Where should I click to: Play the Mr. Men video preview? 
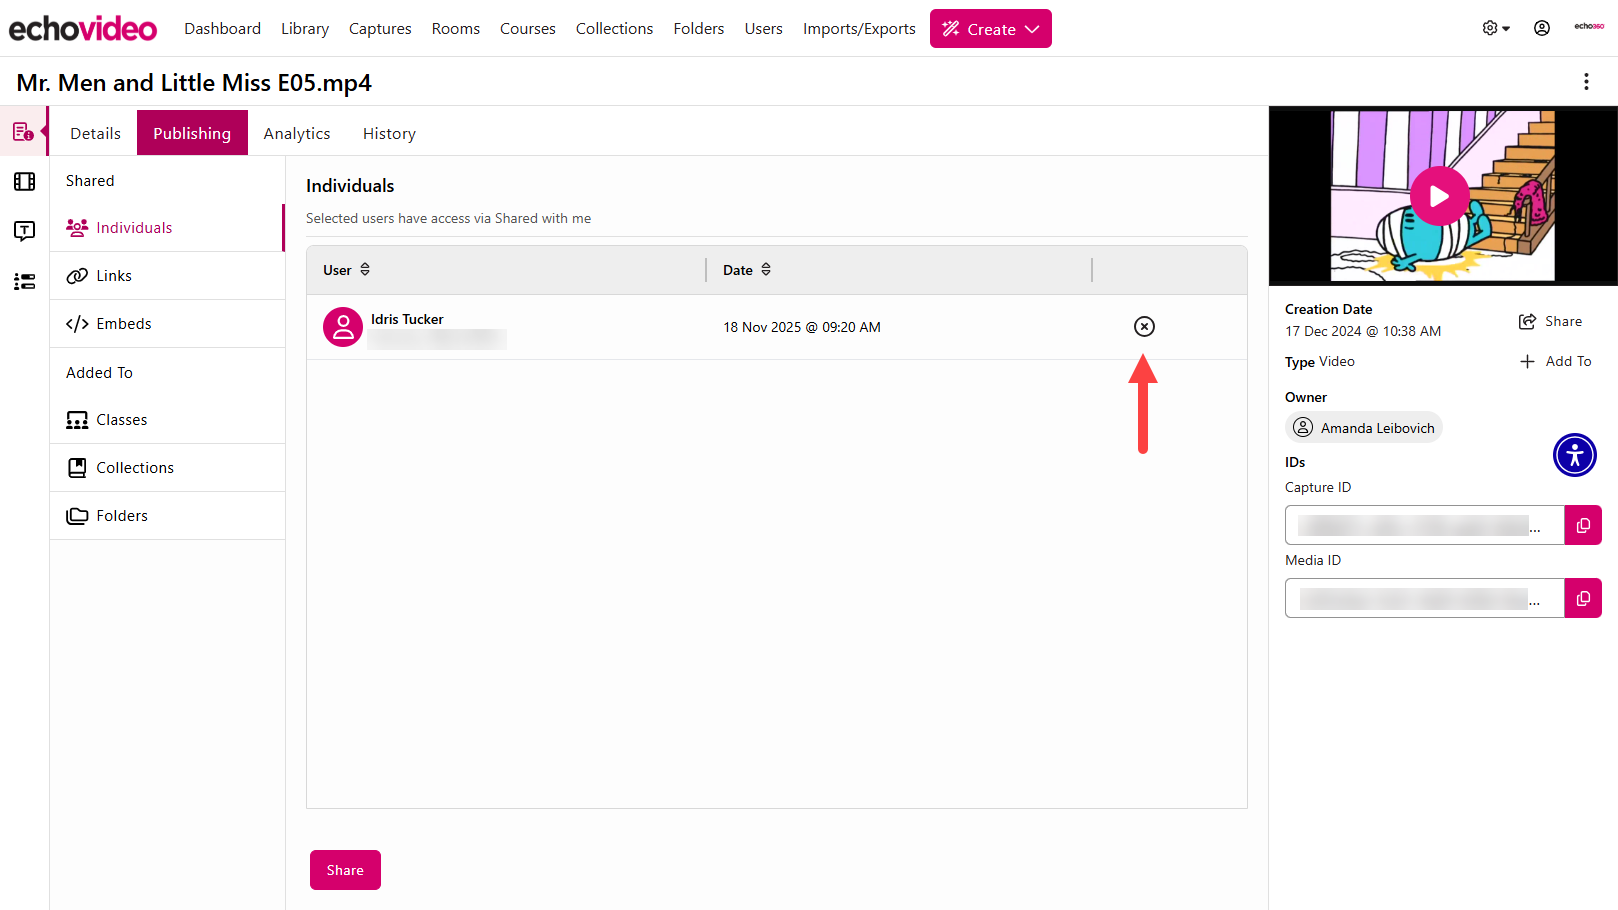click(1440, 196)
